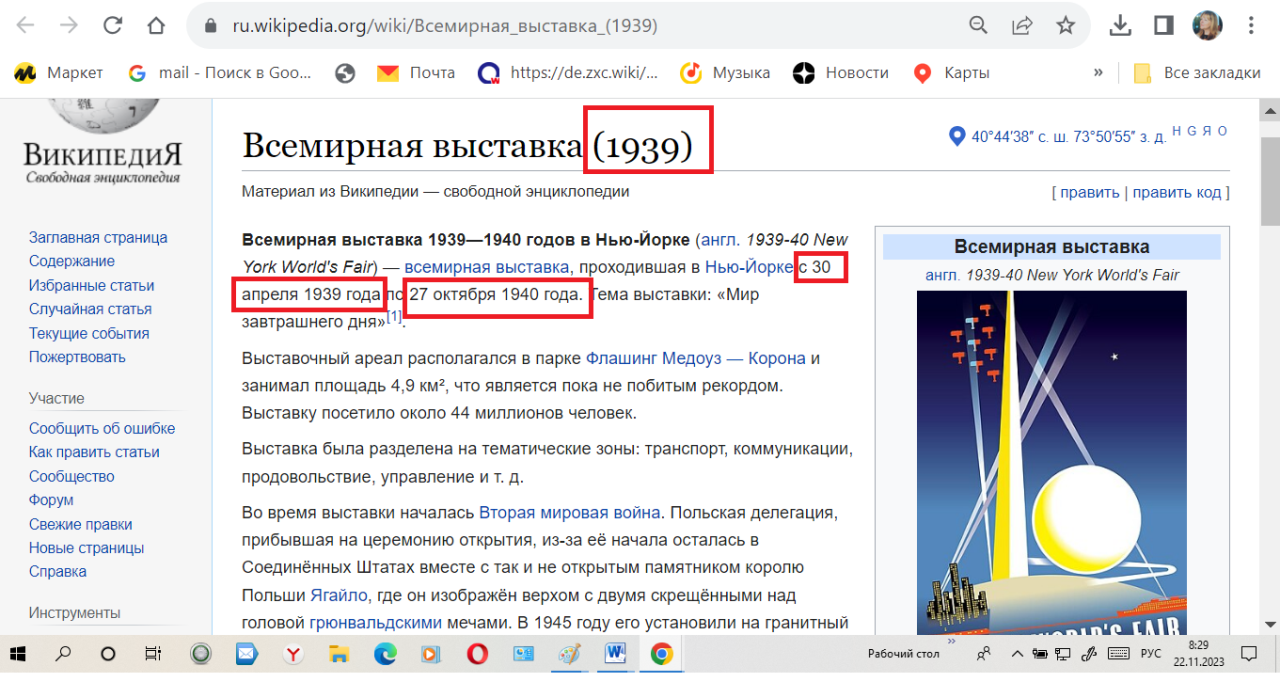Open the Opera browser taskbar icon

(477, 654)
